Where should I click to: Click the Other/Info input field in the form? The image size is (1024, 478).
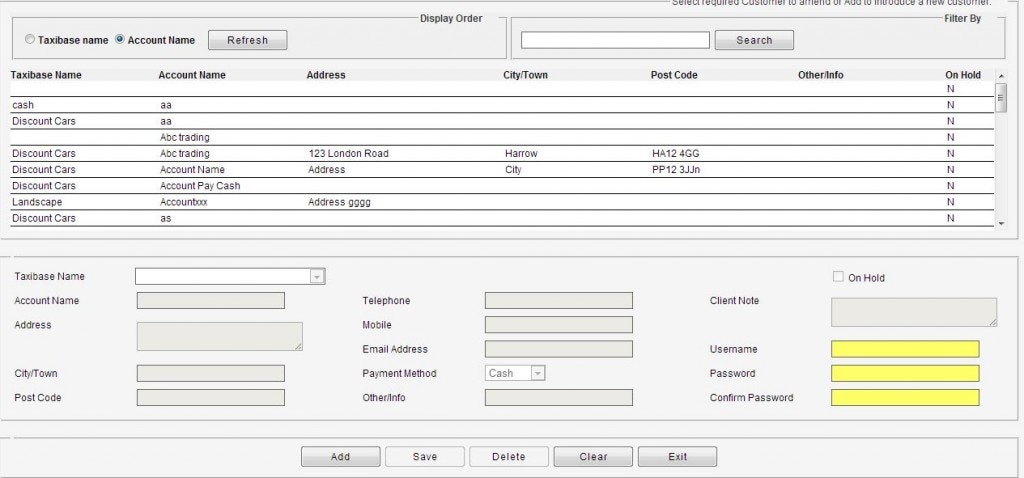pos(558,398)
